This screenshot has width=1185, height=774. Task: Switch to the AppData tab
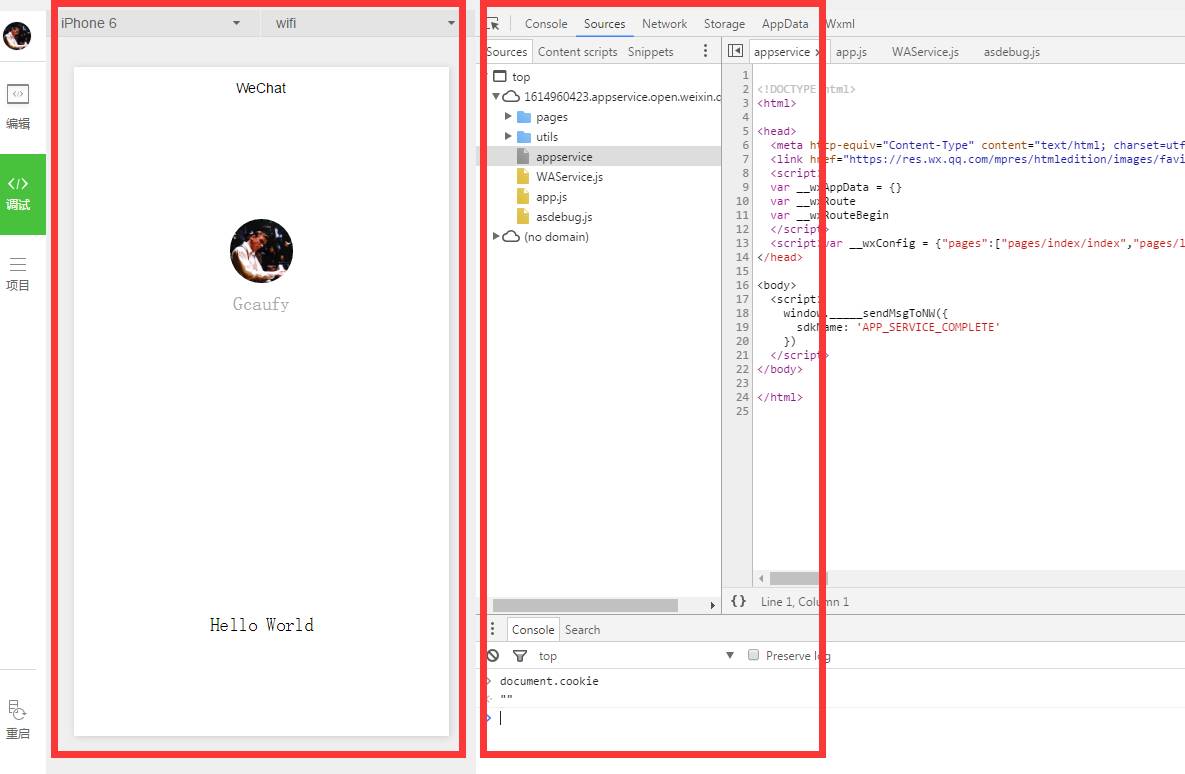coord(784,24)
